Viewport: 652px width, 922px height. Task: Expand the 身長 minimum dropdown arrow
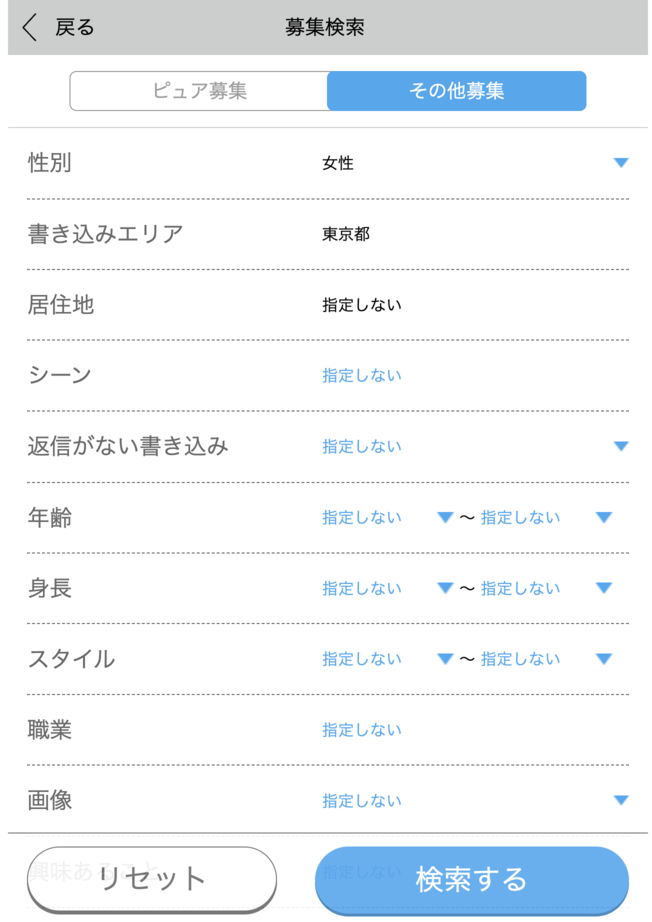[x=445, y=588]
